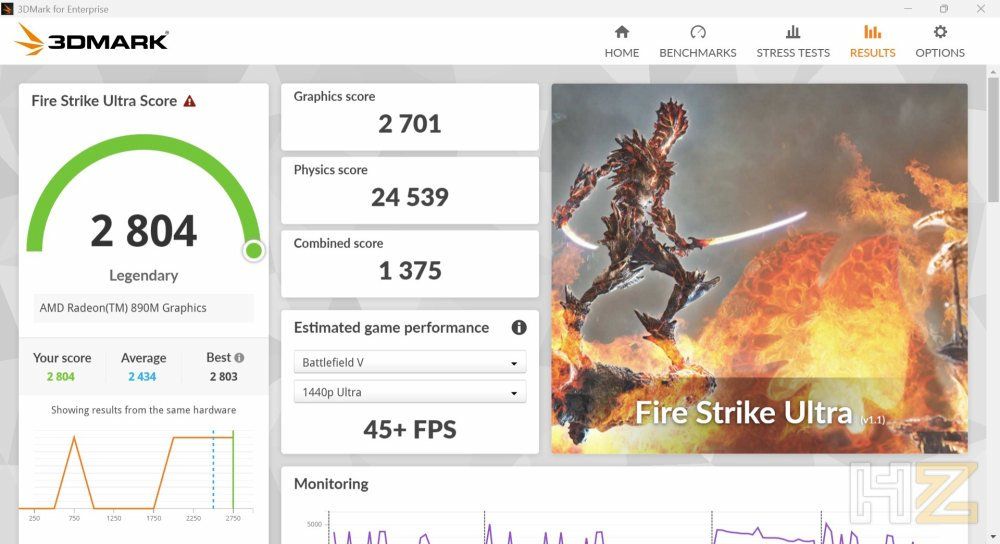
Task: Click the Your score label
Action: 62,358
